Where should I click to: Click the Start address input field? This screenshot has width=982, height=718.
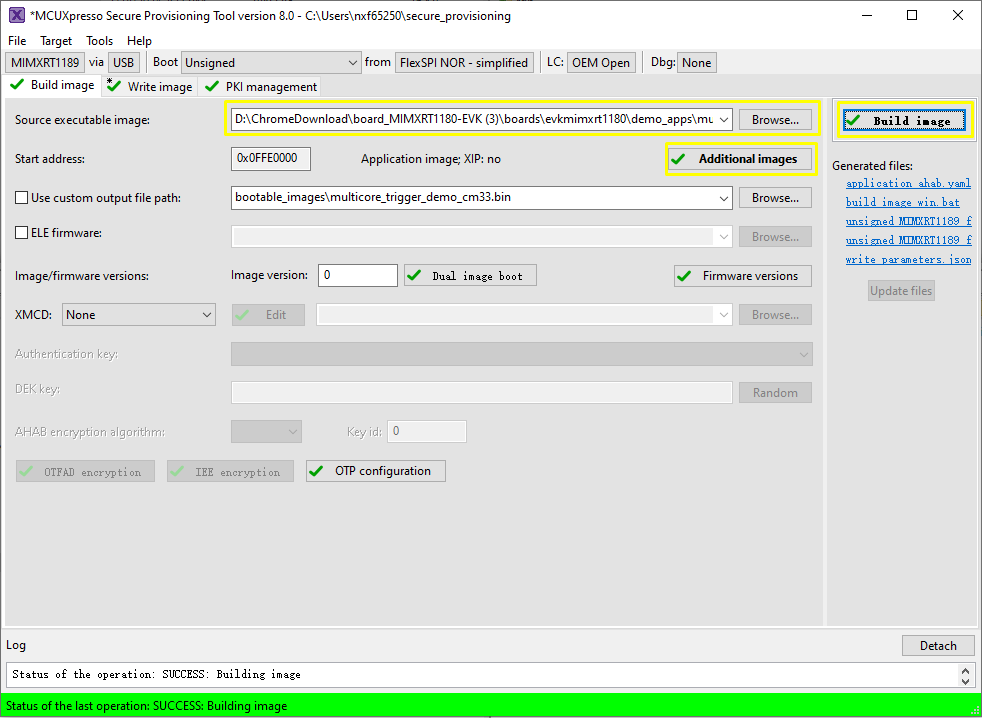[x=270, y=158]
